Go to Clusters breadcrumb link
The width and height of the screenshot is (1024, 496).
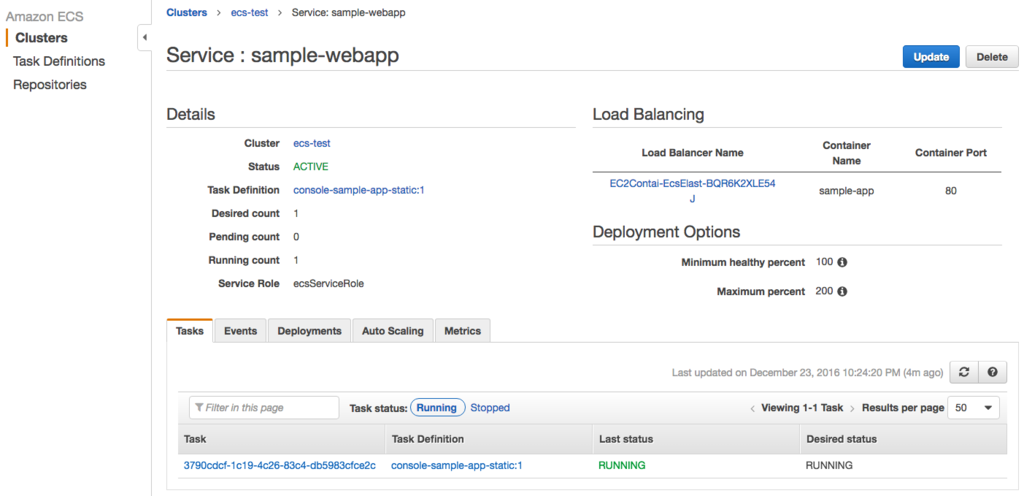point(187,12)
